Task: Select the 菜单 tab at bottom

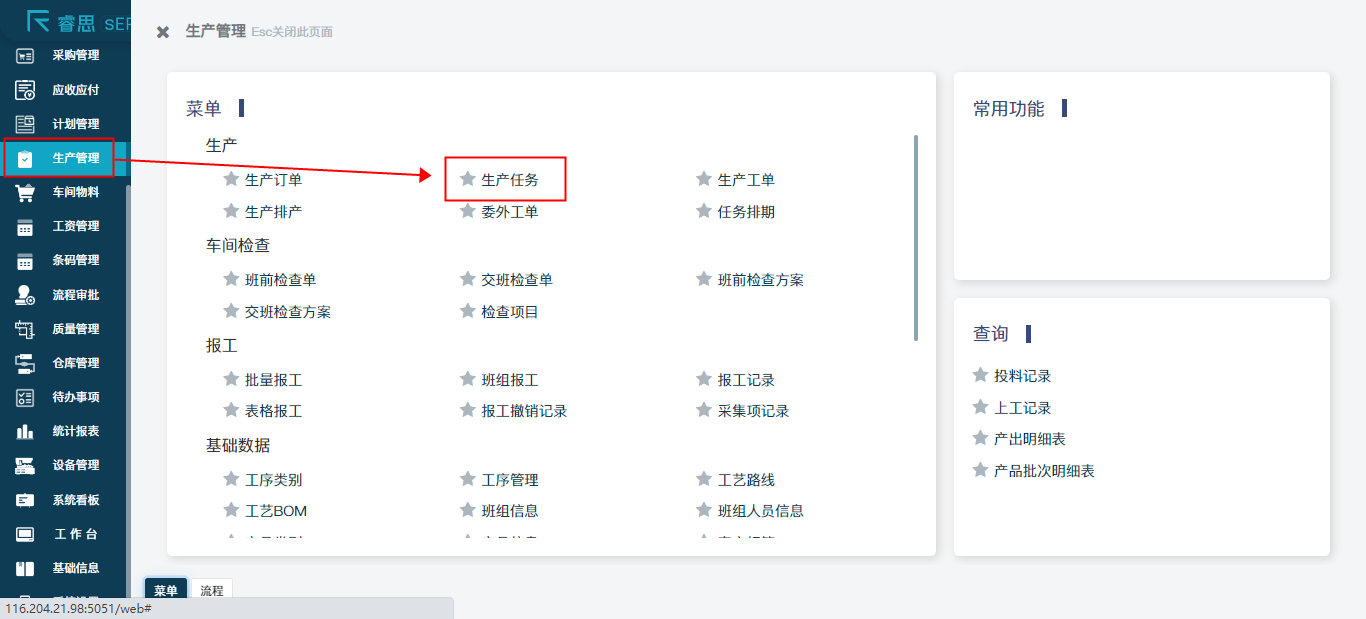Action: pyautogui.click(x=166, y=591)
